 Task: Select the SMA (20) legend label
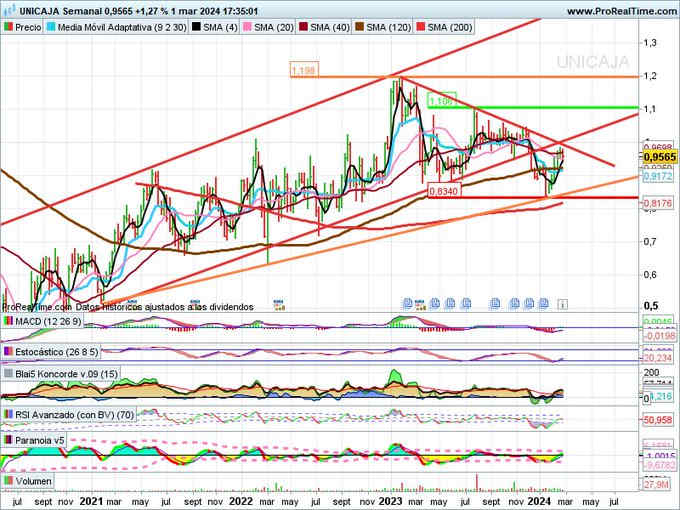274,27
